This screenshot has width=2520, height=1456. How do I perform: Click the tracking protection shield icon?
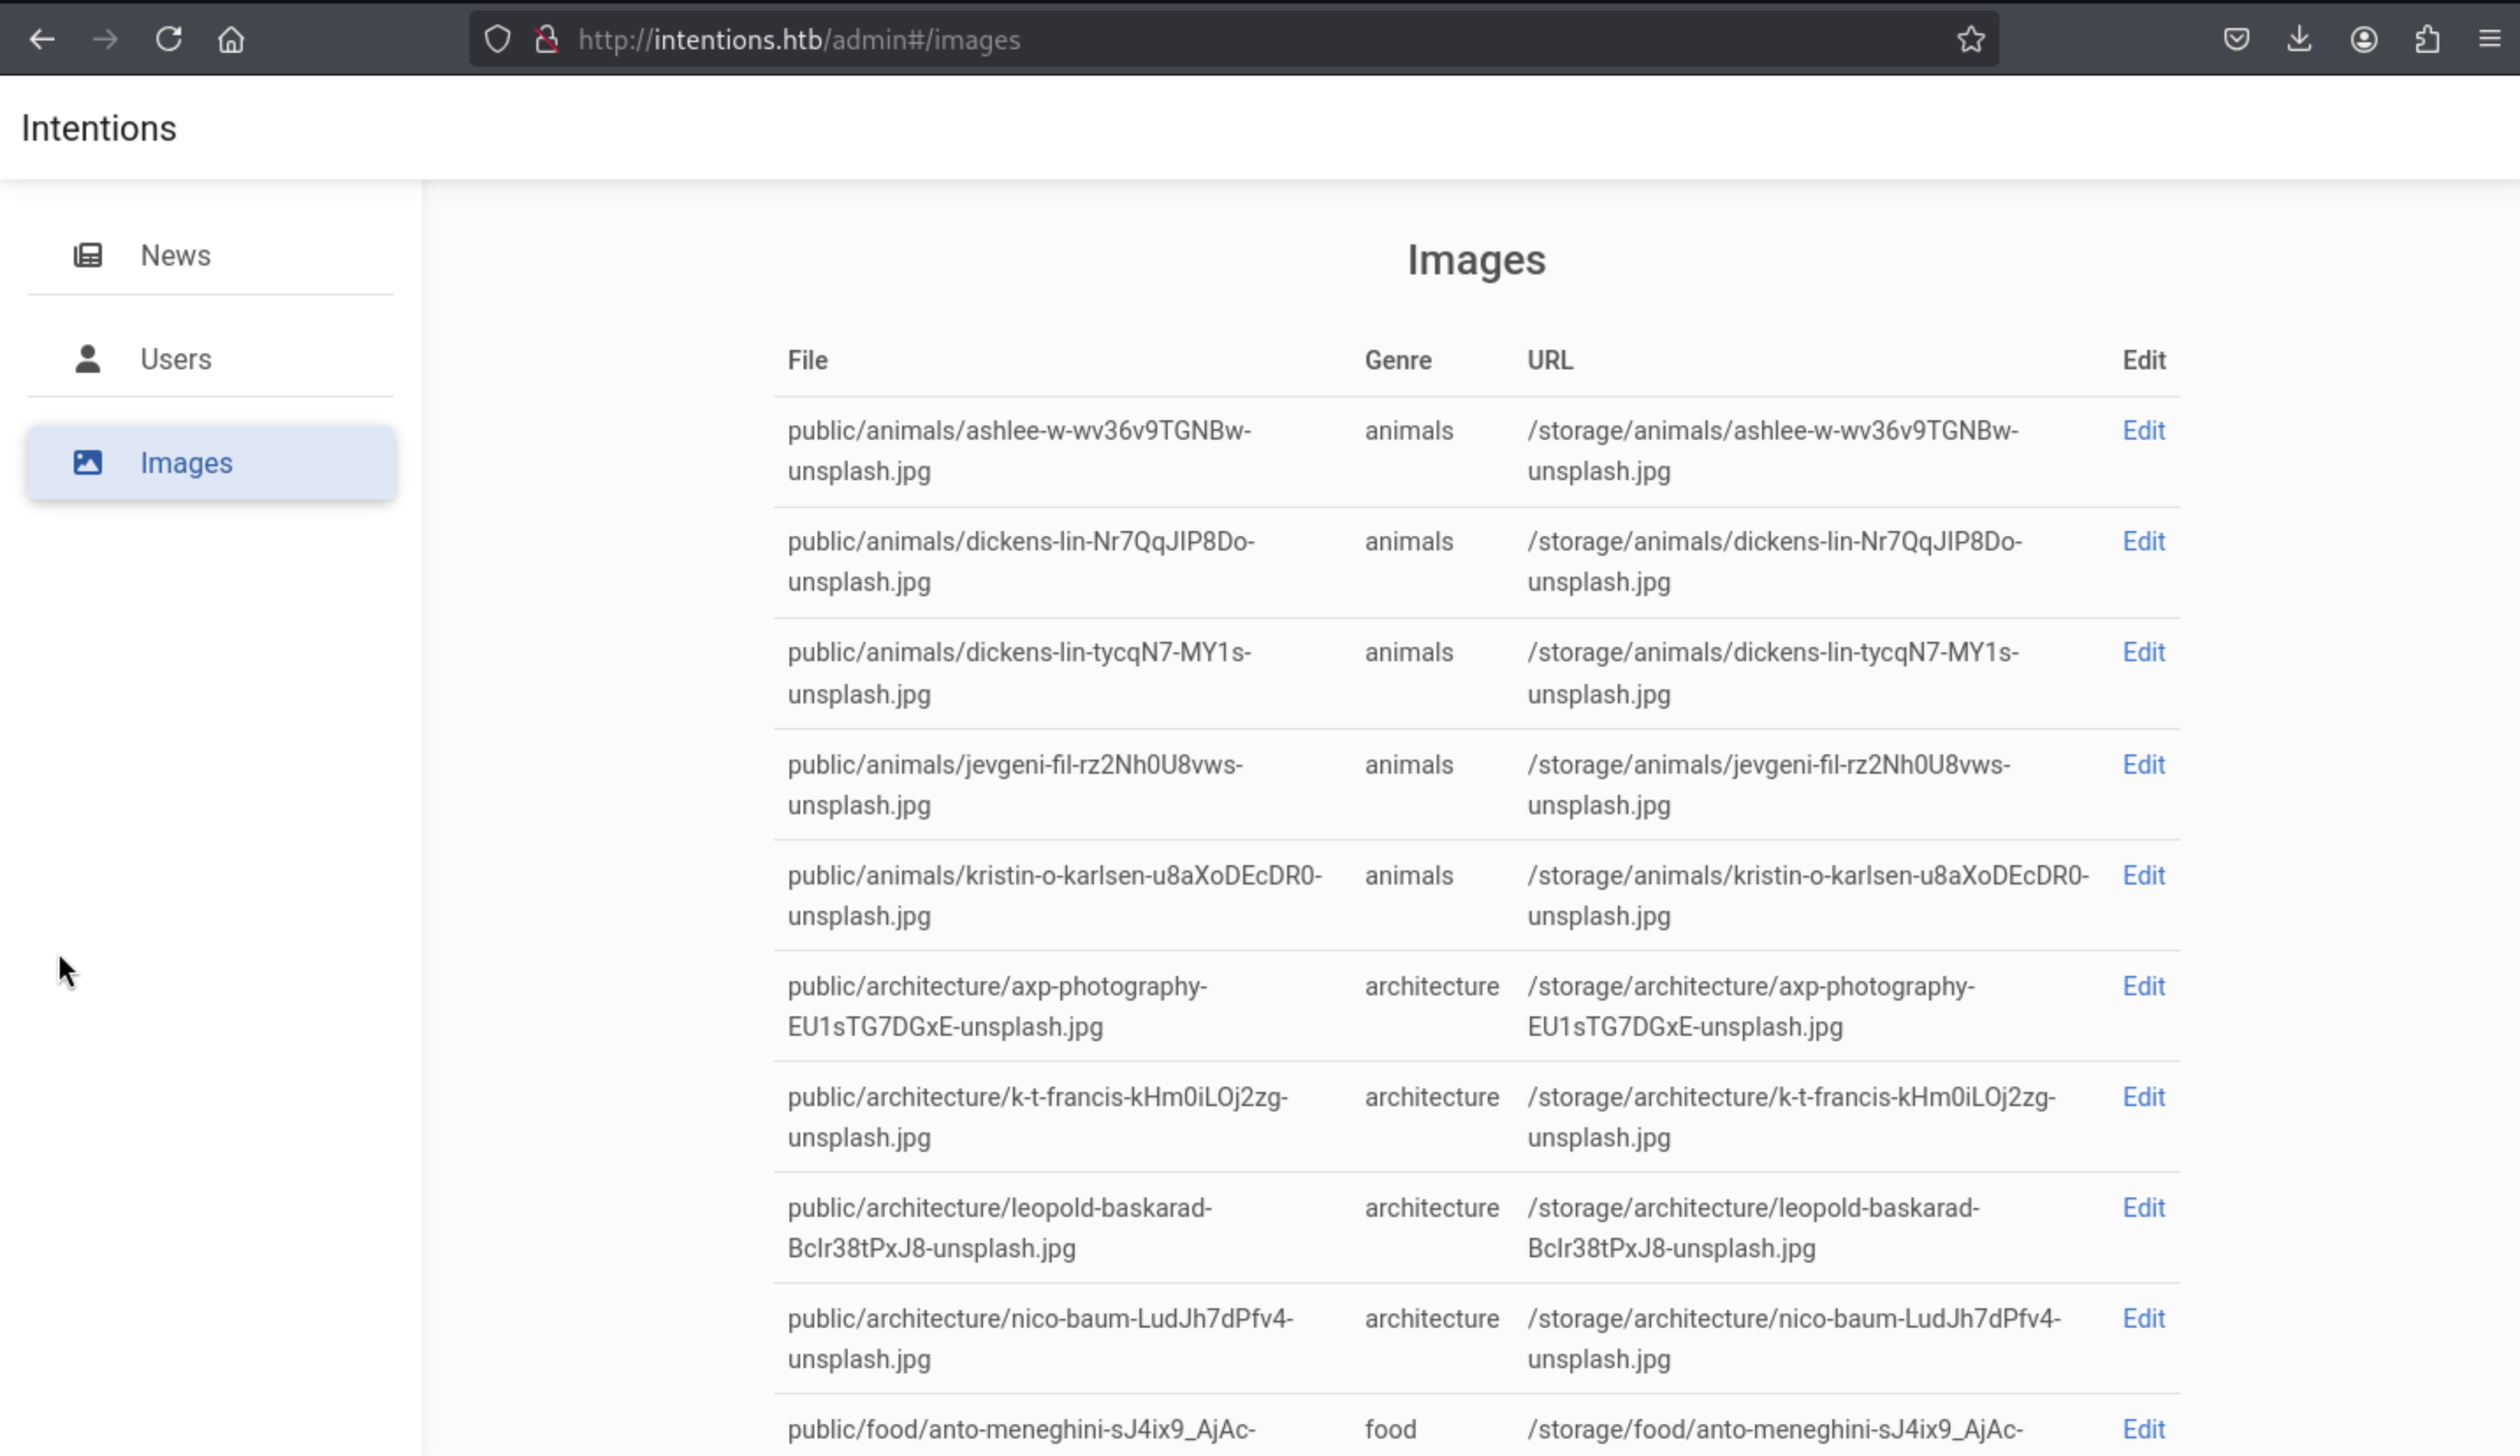497,39
